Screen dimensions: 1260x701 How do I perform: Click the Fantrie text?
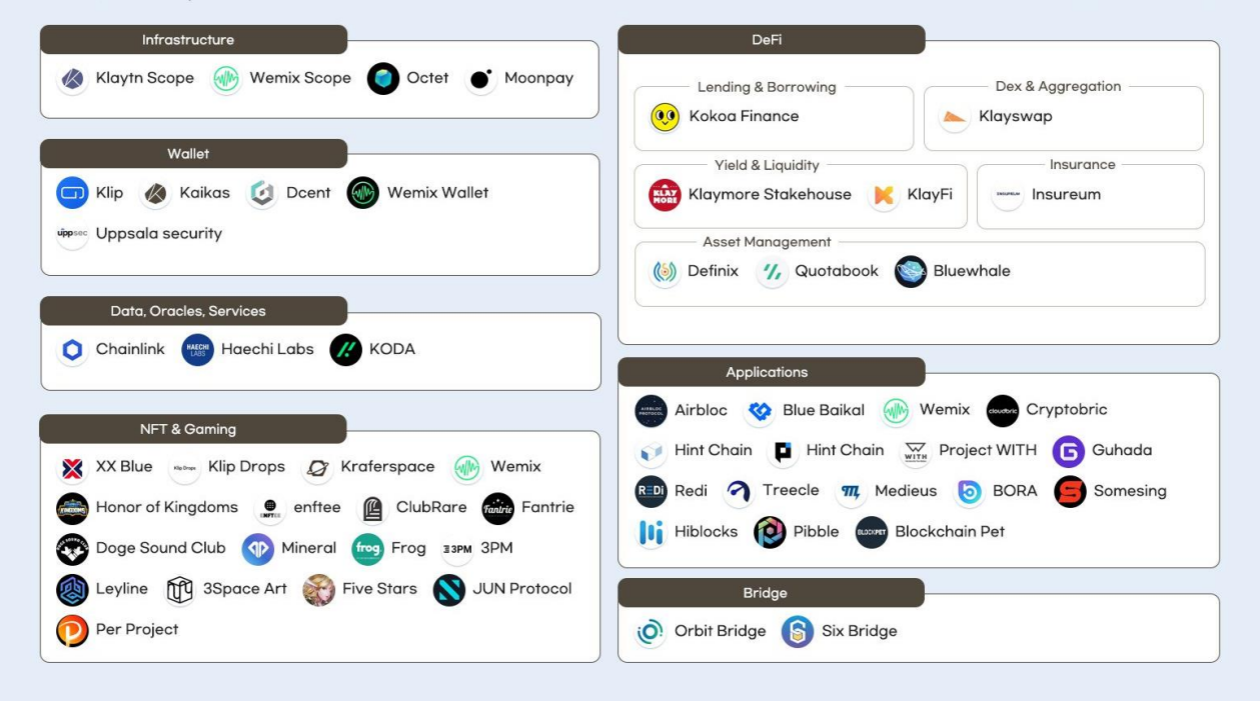tap(548, 507)
